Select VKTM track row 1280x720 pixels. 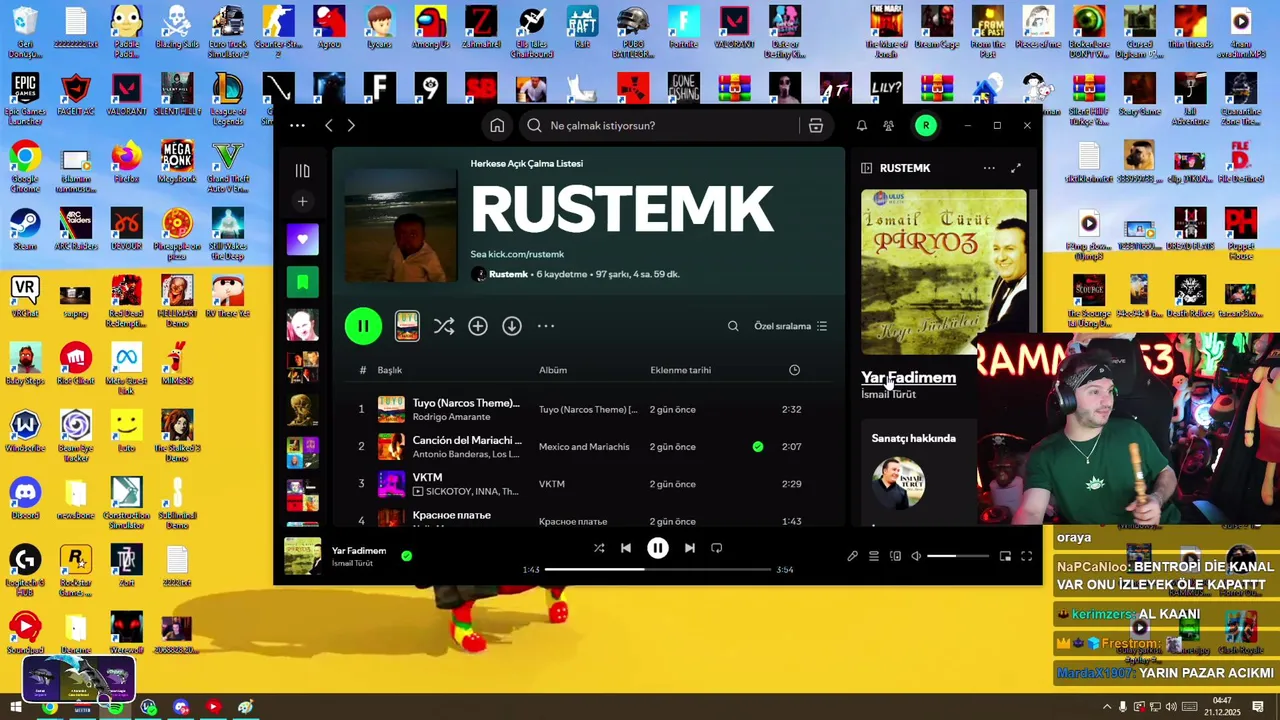pyautogui.click(x=588, y=484)
